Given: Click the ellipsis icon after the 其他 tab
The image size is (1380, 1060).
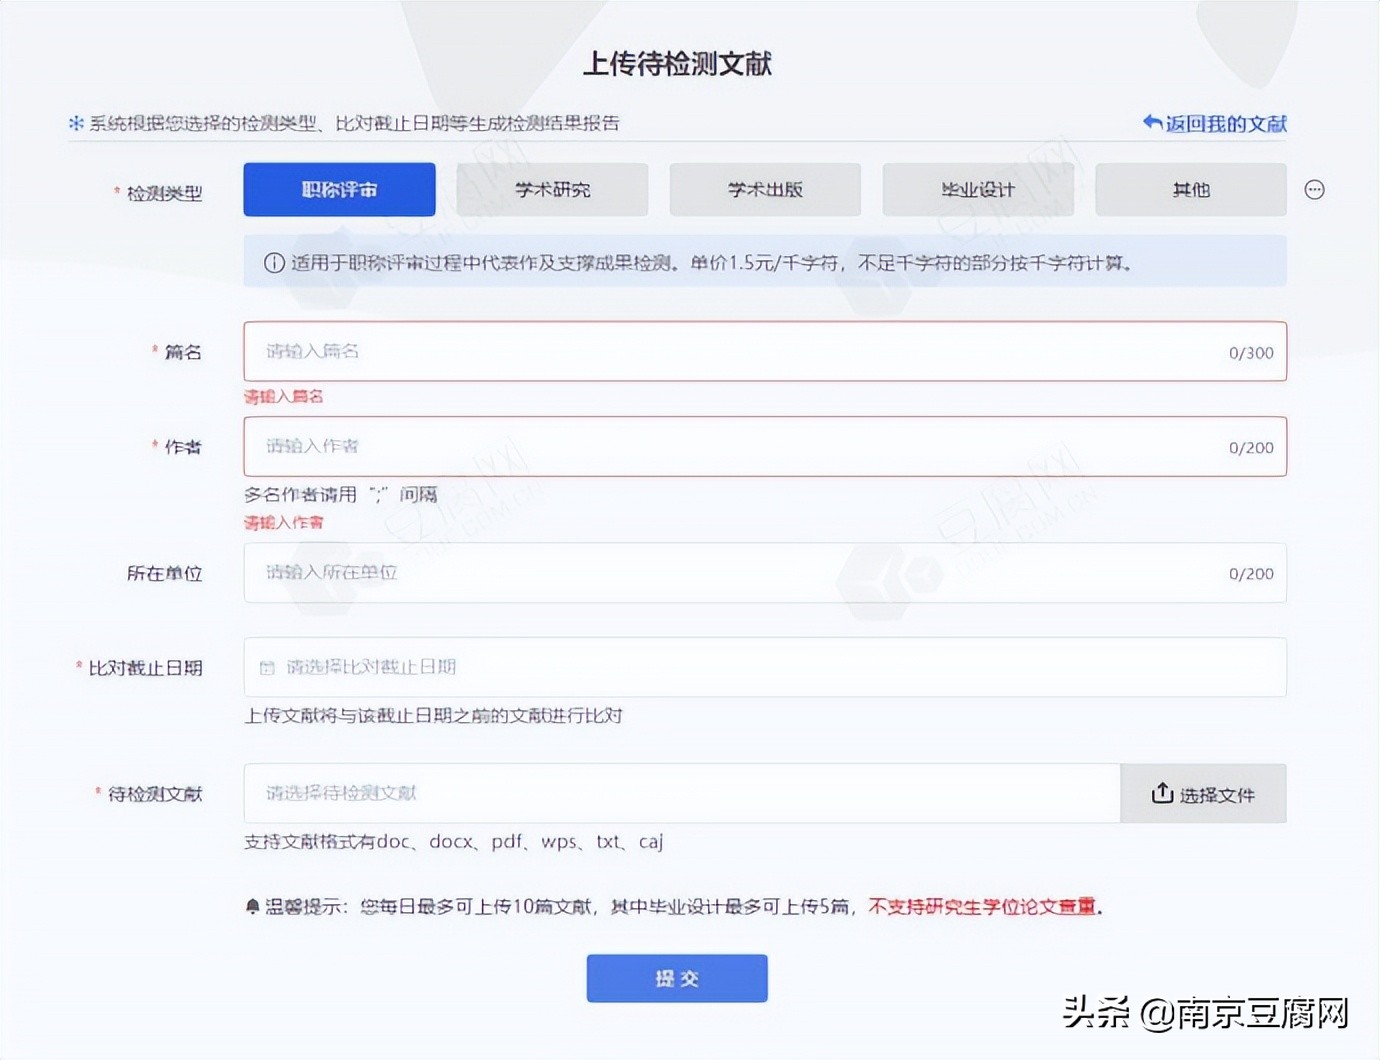Looking at the screenshot, I should pyautogui.click(x=1314, y=189).
